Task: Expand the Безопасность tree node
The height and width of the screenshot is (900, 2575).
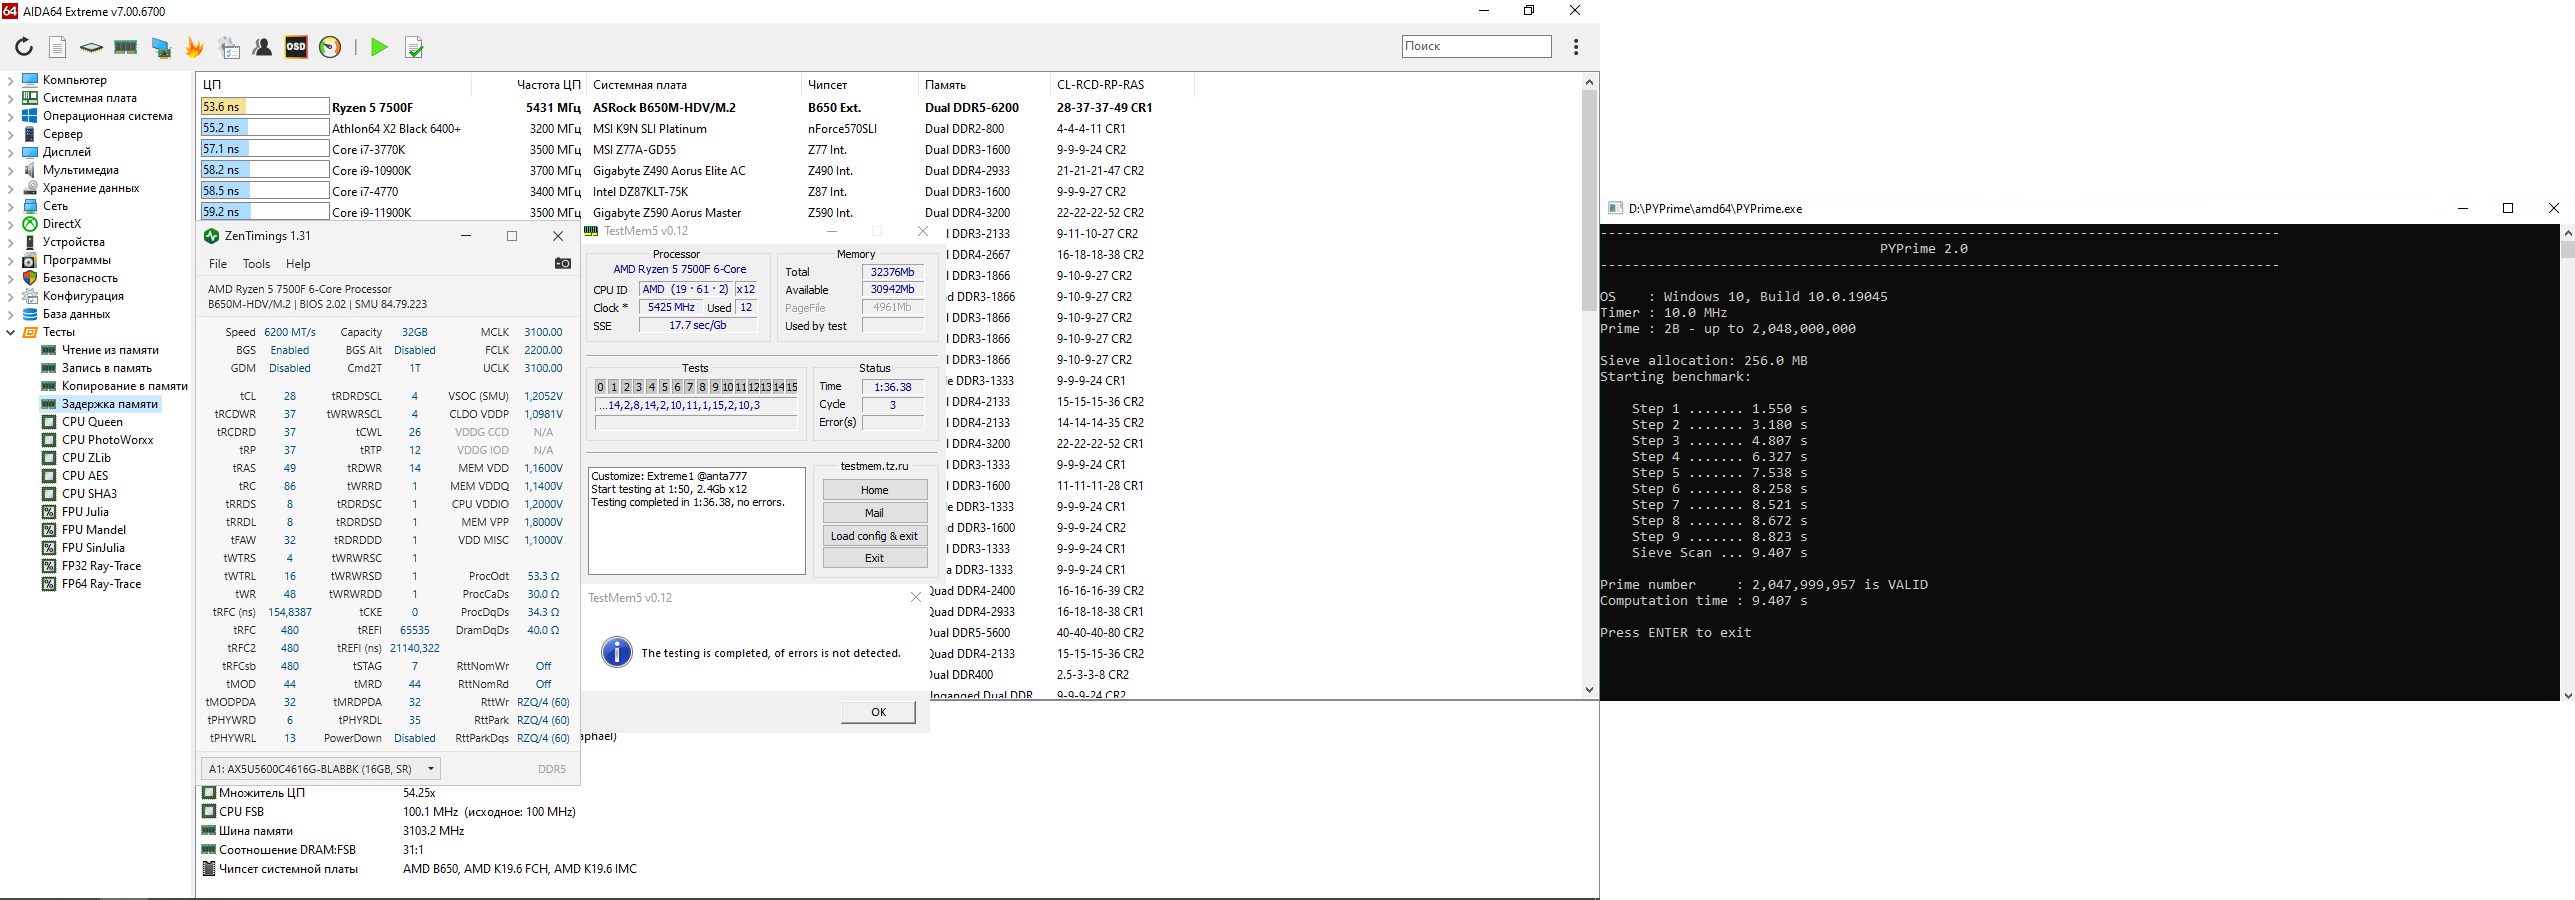Action: 10,278
